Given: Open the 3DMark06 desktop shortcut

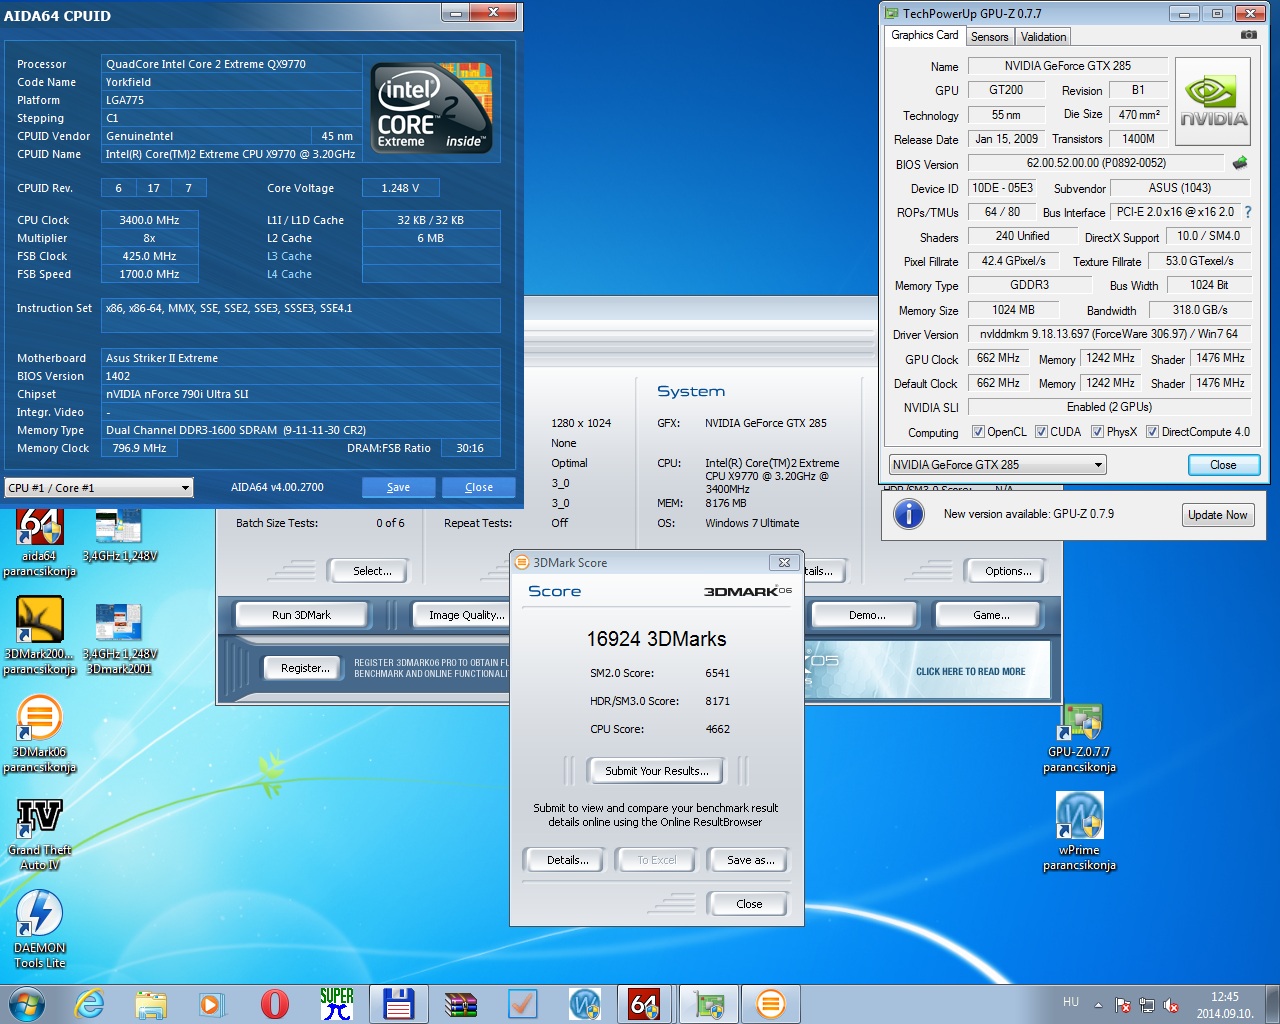Looking at the screenshot, I should pyautogui.click(x=39, y=735).
